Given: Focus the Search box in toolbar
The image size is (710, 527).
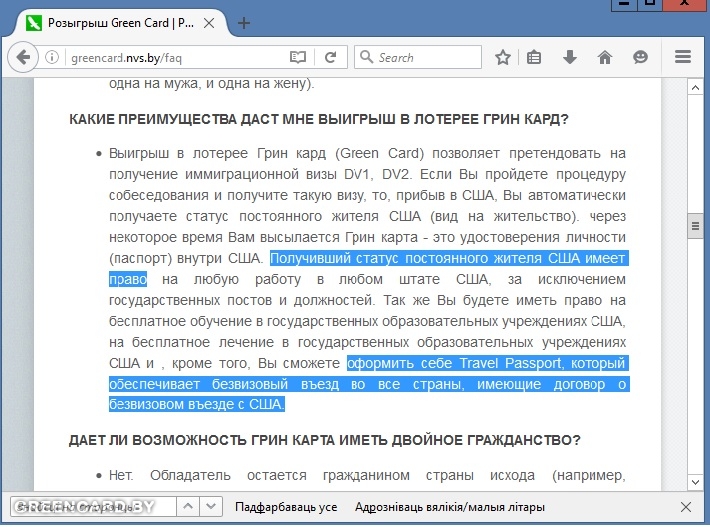Looking at the screenshot, I should [x=425, y=57].
